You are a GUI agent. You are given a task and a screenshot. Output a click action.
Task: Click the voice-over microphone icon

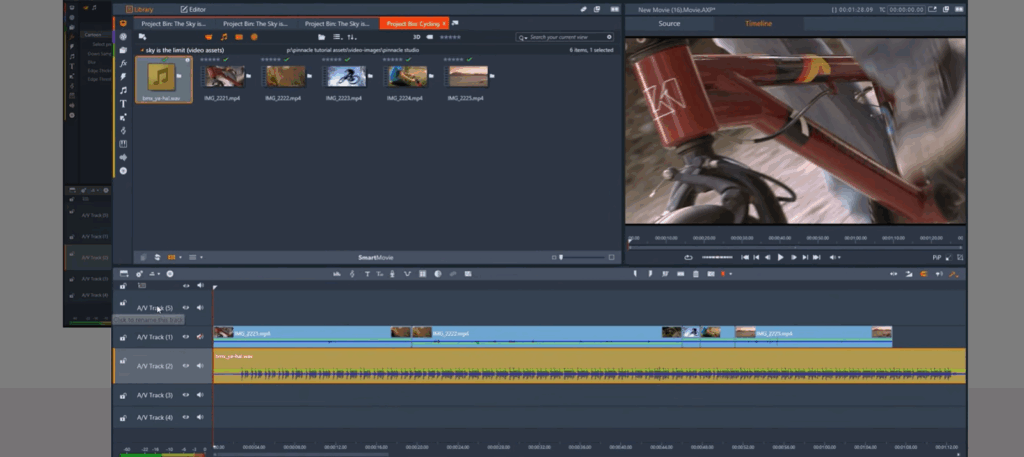pos(392,274)
